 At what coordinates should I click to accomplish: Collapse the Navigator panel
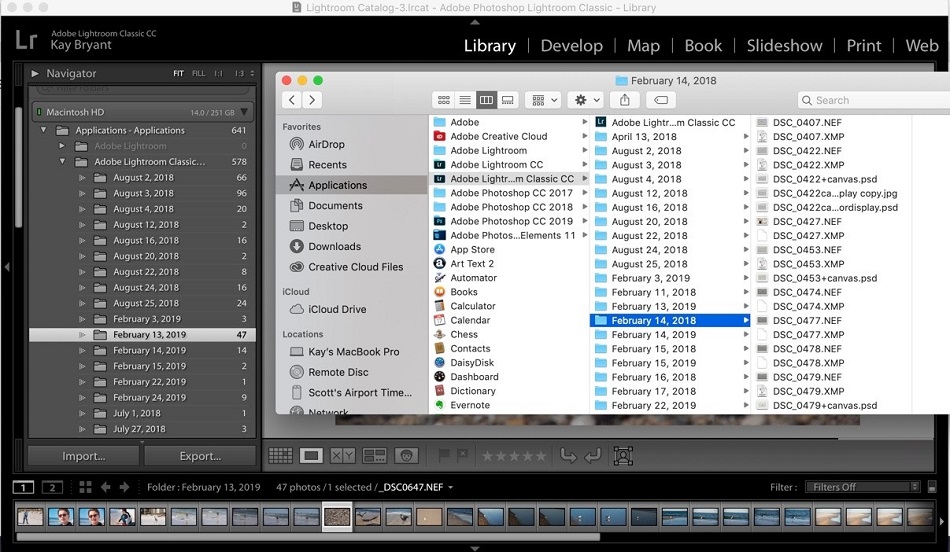point(35,73)
